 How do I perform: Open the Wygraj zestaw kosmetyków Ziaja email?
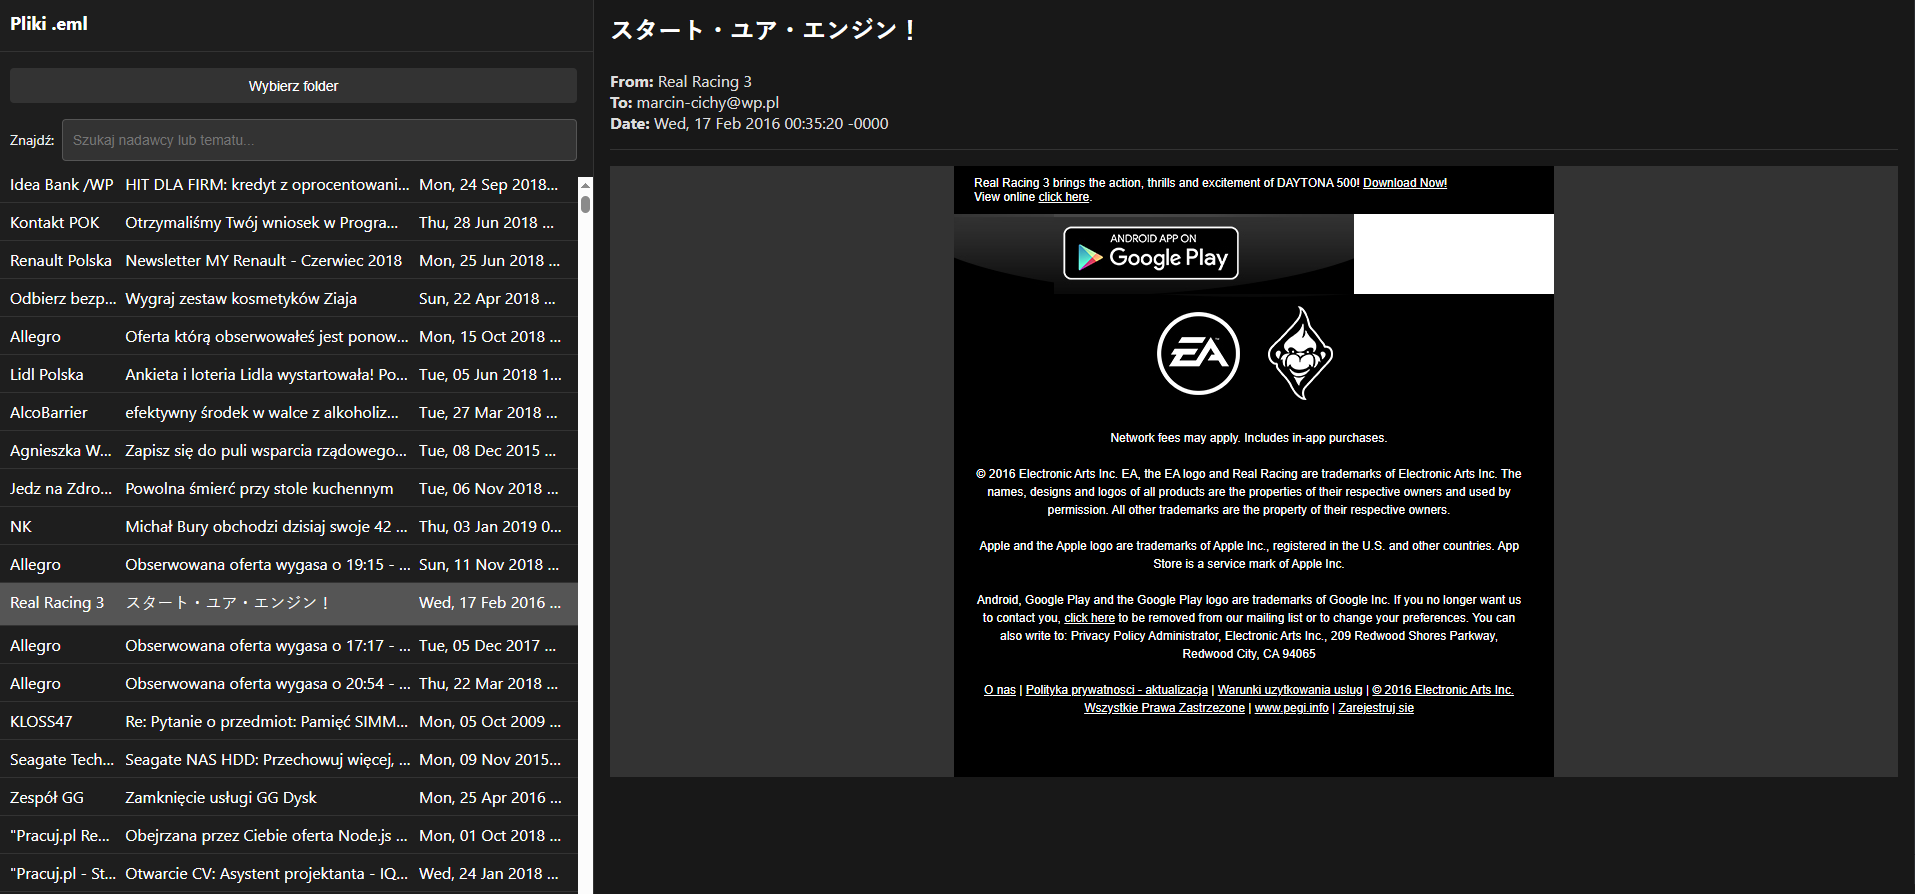click(289, 298)
